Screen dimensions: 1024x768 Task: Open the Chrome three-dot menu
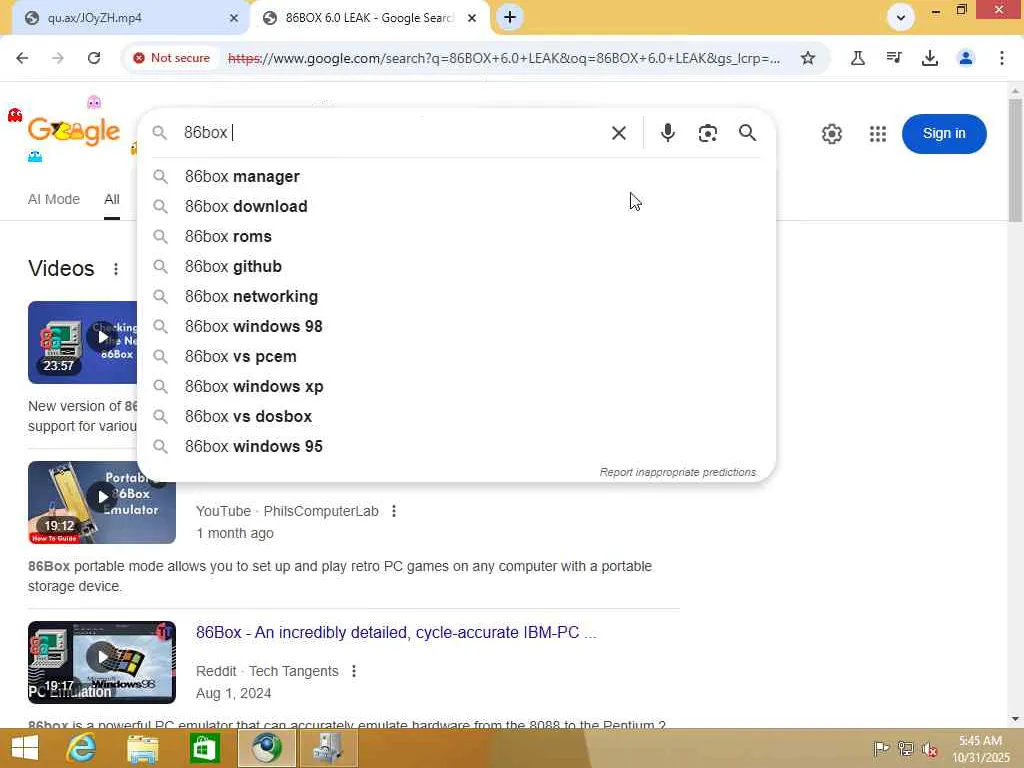pyautogui.click(x=1001, y=58)
